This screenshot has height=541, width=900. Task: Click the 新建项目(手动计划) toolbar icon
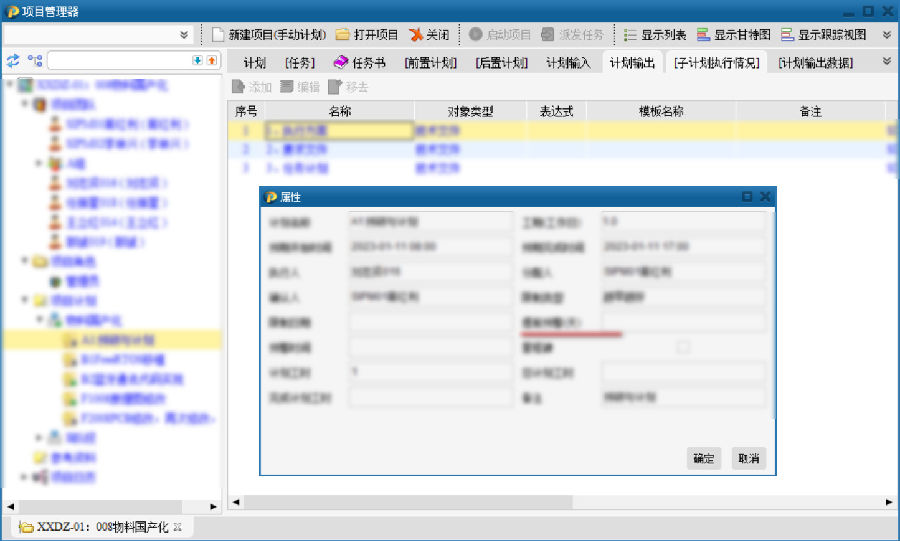click(219, 34)
